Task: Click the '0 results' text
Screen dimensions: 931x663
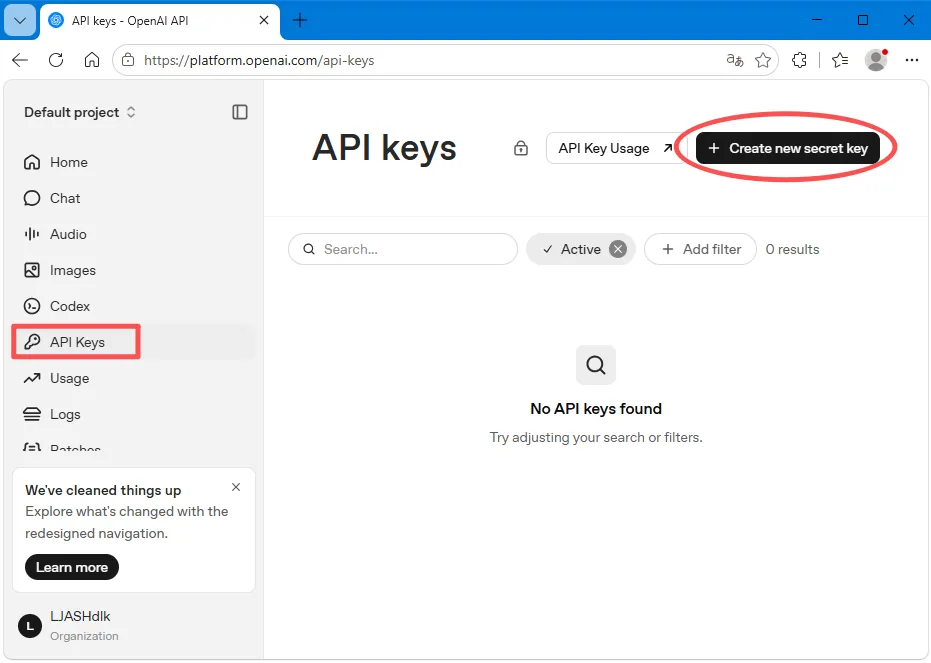Action: (792, 249)
